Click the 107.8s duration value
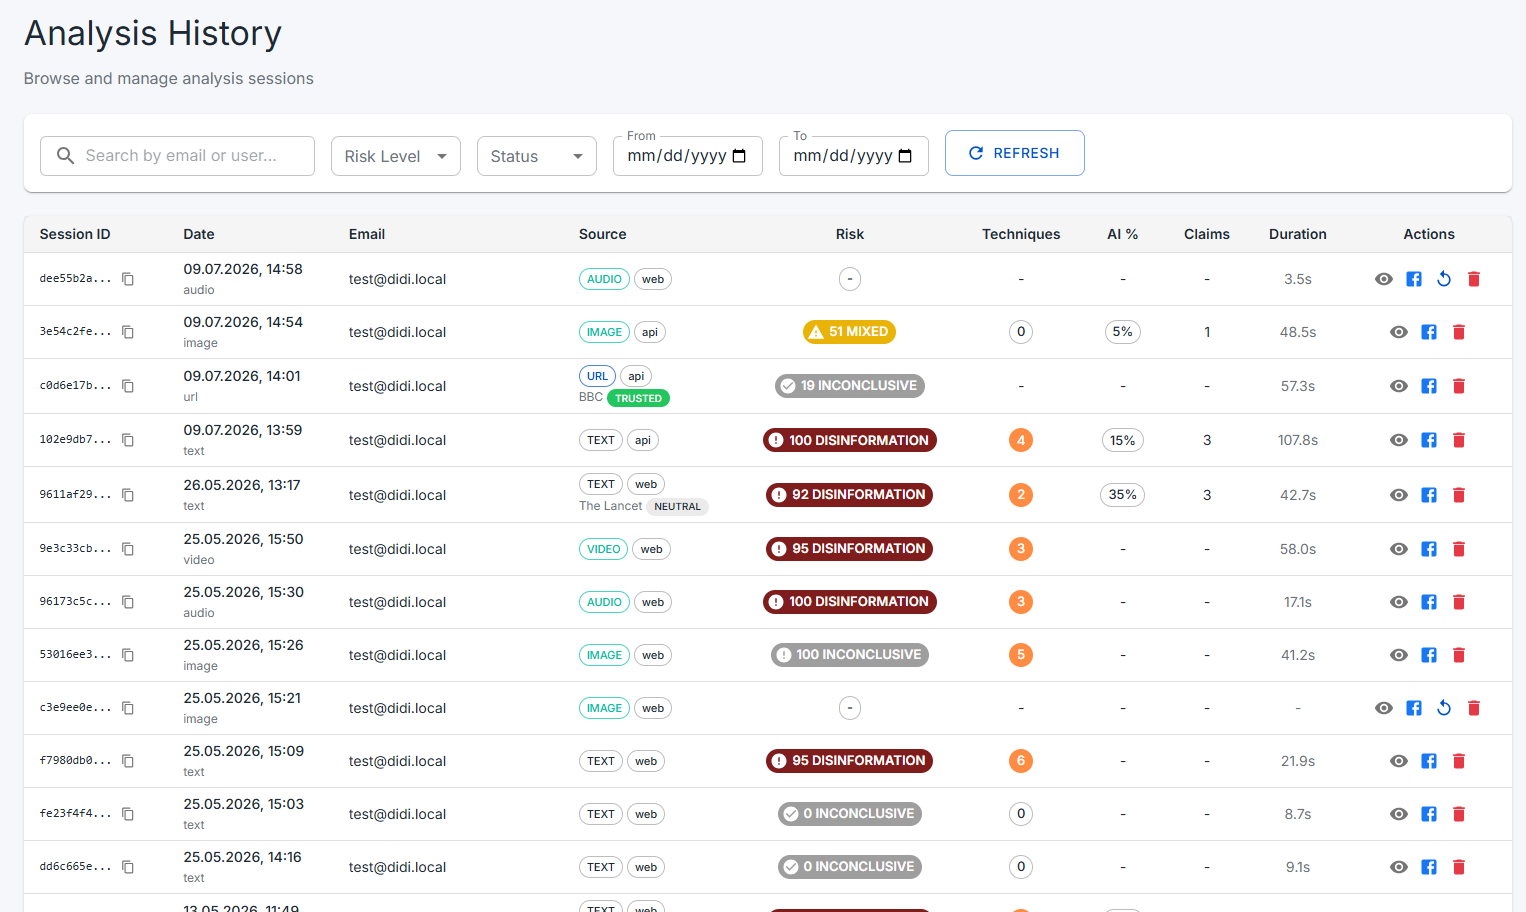 click(x=1298, y=440)
